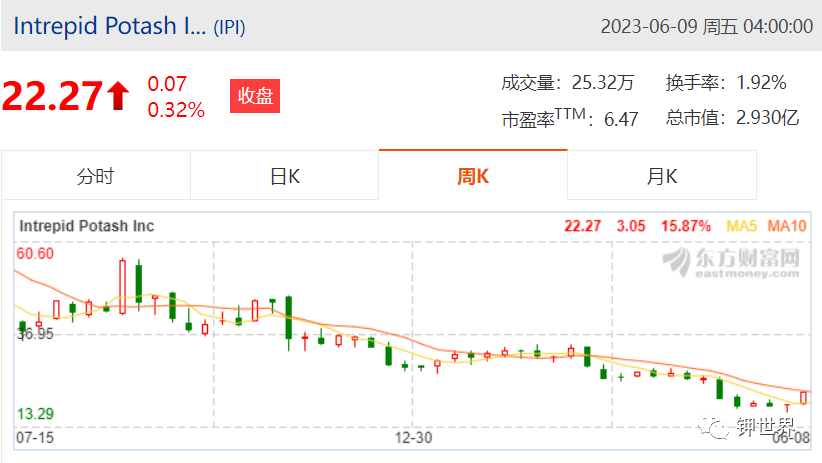The width and height of the screenshot is (822, 463).
Task: Click the (IPI) ticker symbol
Action: click(229, 27)
